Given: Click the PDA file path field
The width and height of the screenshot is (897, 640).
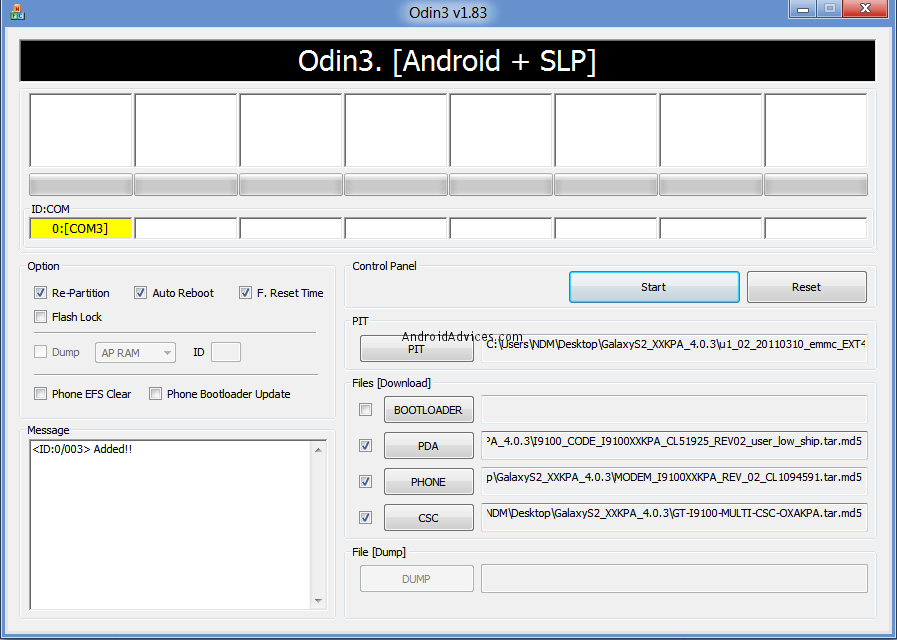Looking at the screenshot, I should pos(674,446).
